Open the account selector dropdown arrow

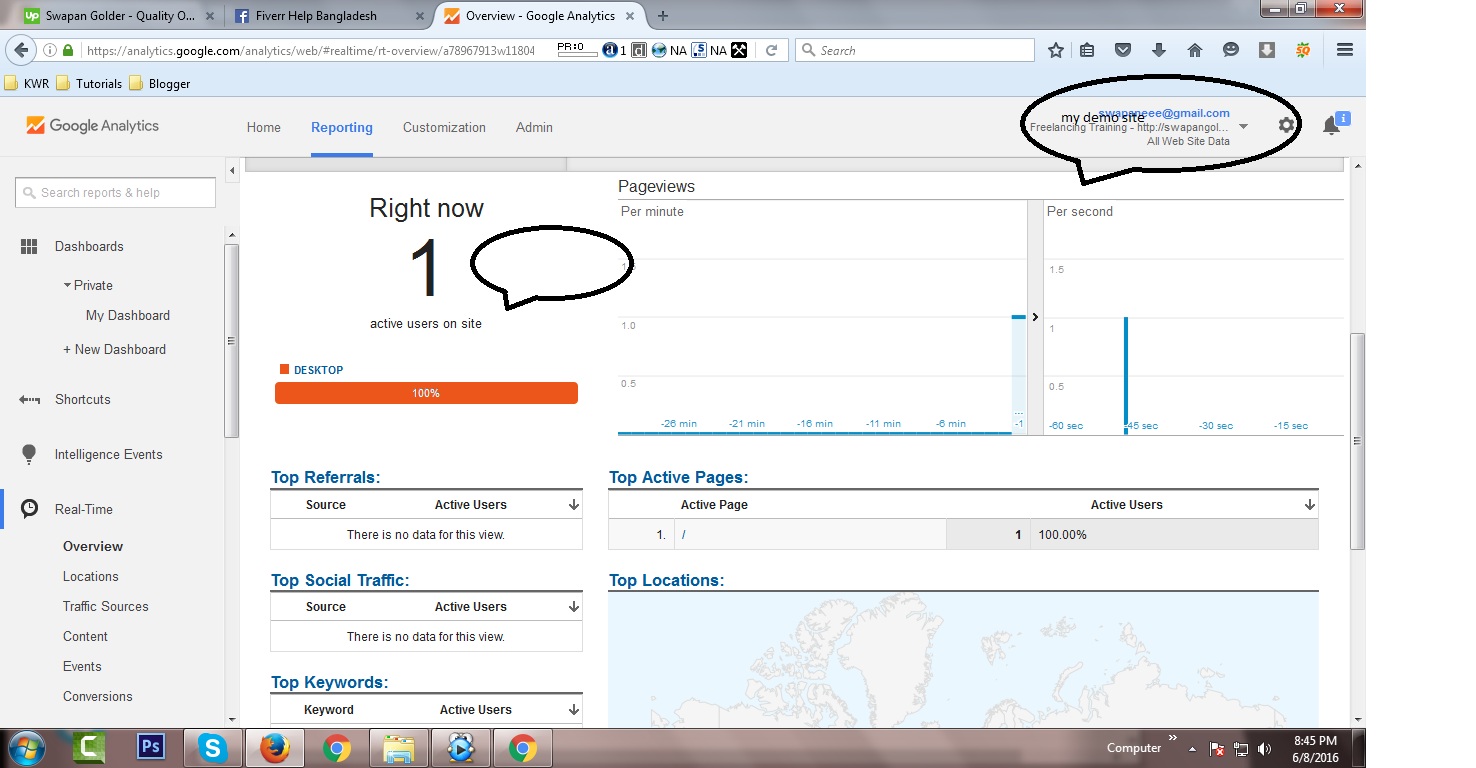pos(1243,127)
